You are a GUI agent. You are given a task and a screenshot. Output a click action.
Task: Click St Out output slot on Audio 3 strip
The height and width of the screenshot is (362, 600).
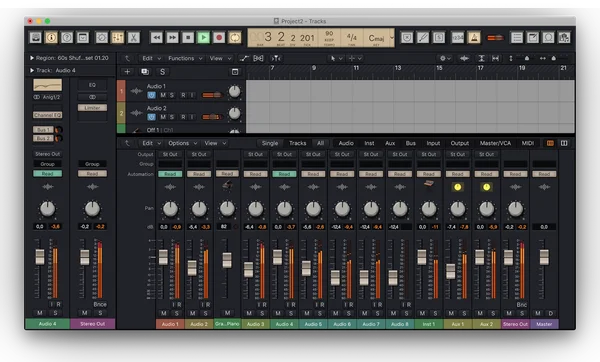click(x=255, y=154)
